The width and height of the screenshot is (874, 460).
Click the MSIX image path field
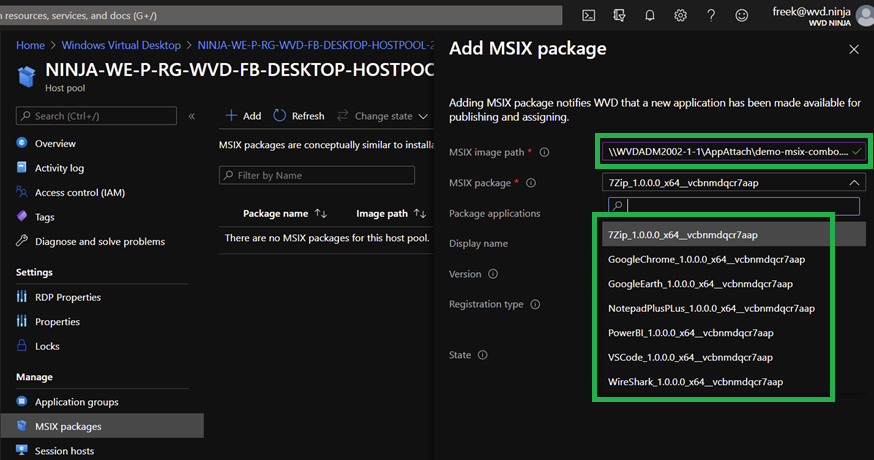tap(733, 151)
